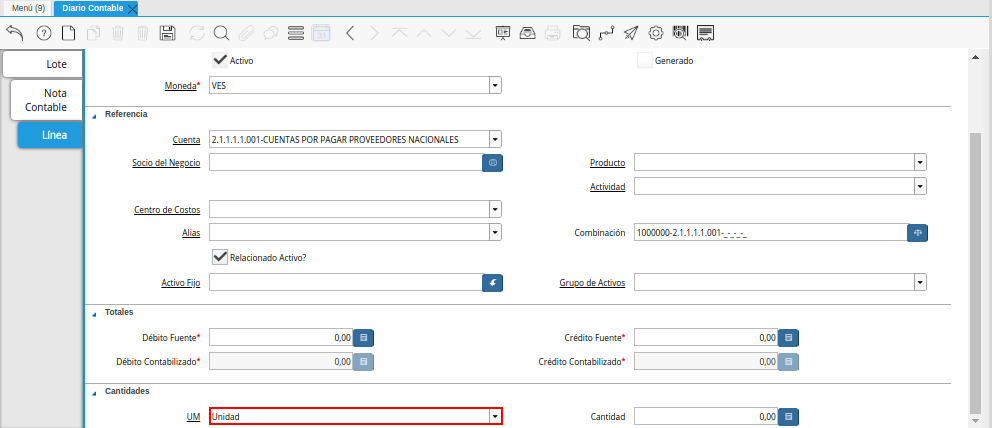Collapse the Referencia section
The height and width of the screenshot is (428, 992).
95,115
